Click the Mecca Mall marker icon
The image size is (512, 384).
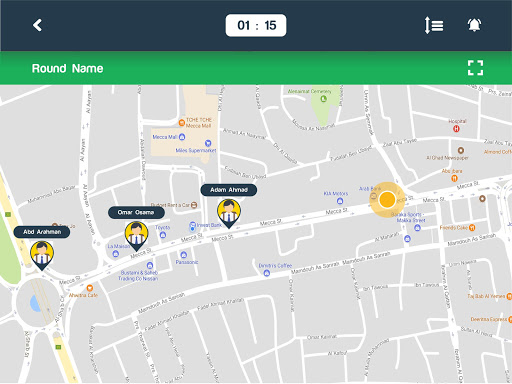point(182,137)
